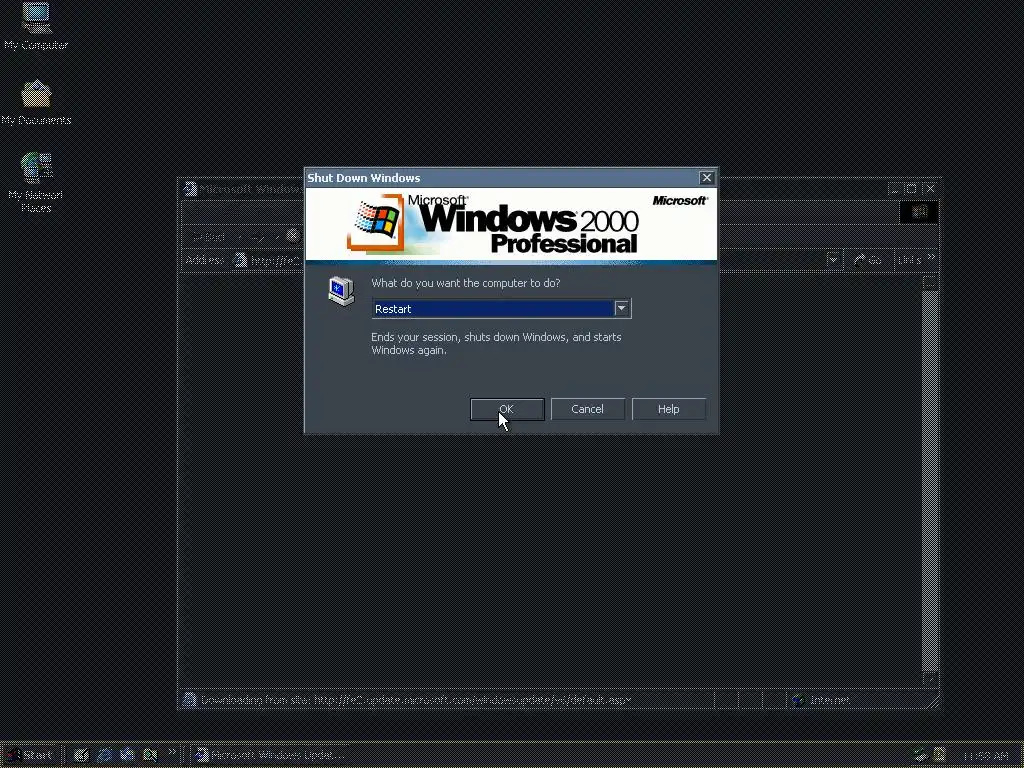This screenshot has height=768, width=1024.
Task: Click Cancel in Shut Down Windows dialog
Action: 587,409
